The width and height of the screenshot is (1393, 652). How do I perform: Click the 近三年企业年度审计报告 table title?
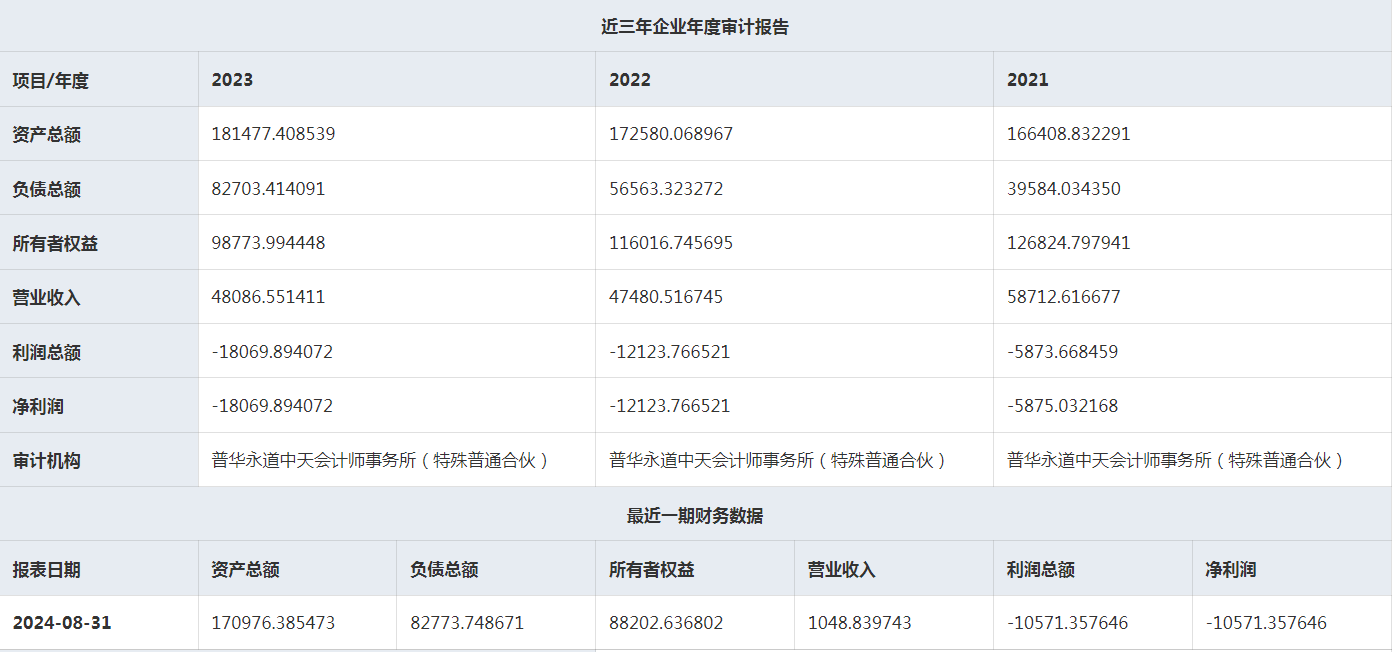(x=695, y=27)
